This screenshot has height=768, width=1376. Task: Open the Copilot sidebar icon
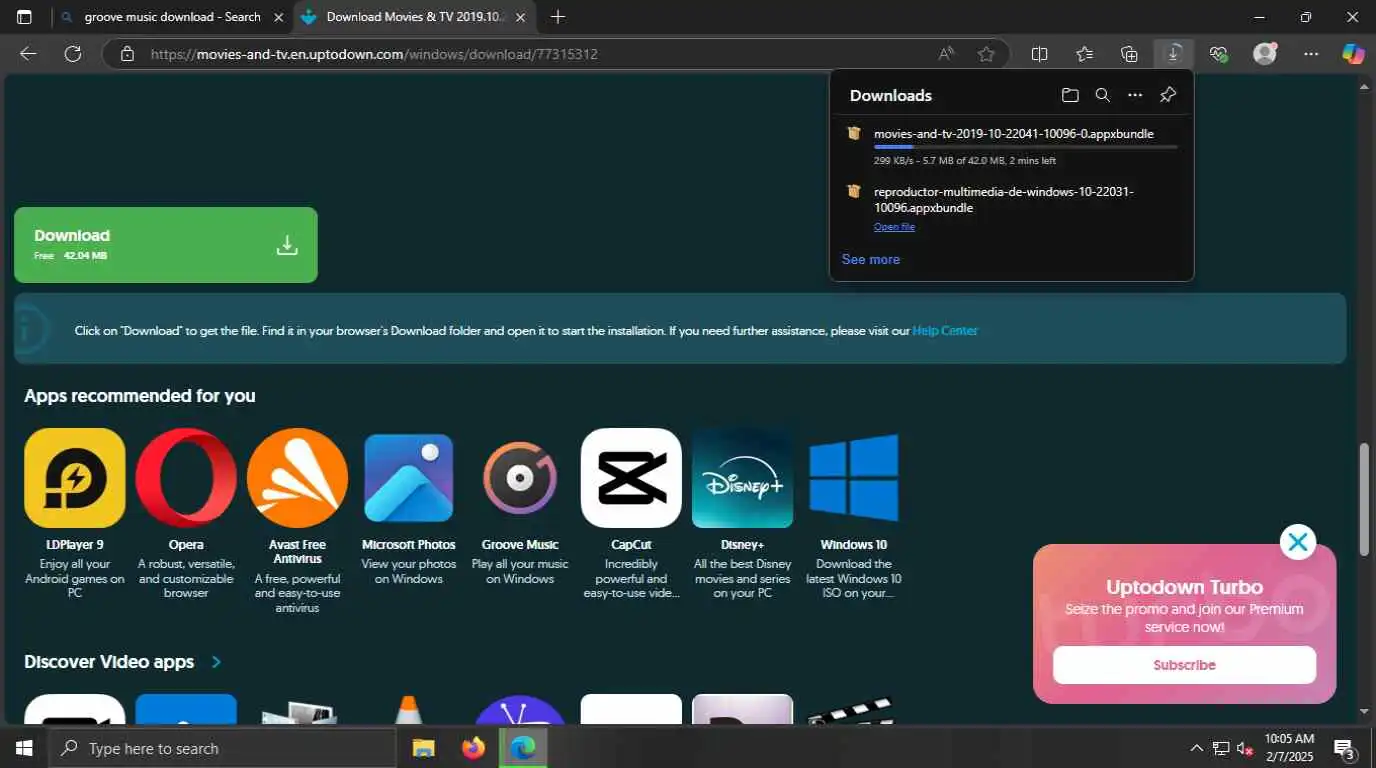pyautogui.click(x=1353, y=54)
